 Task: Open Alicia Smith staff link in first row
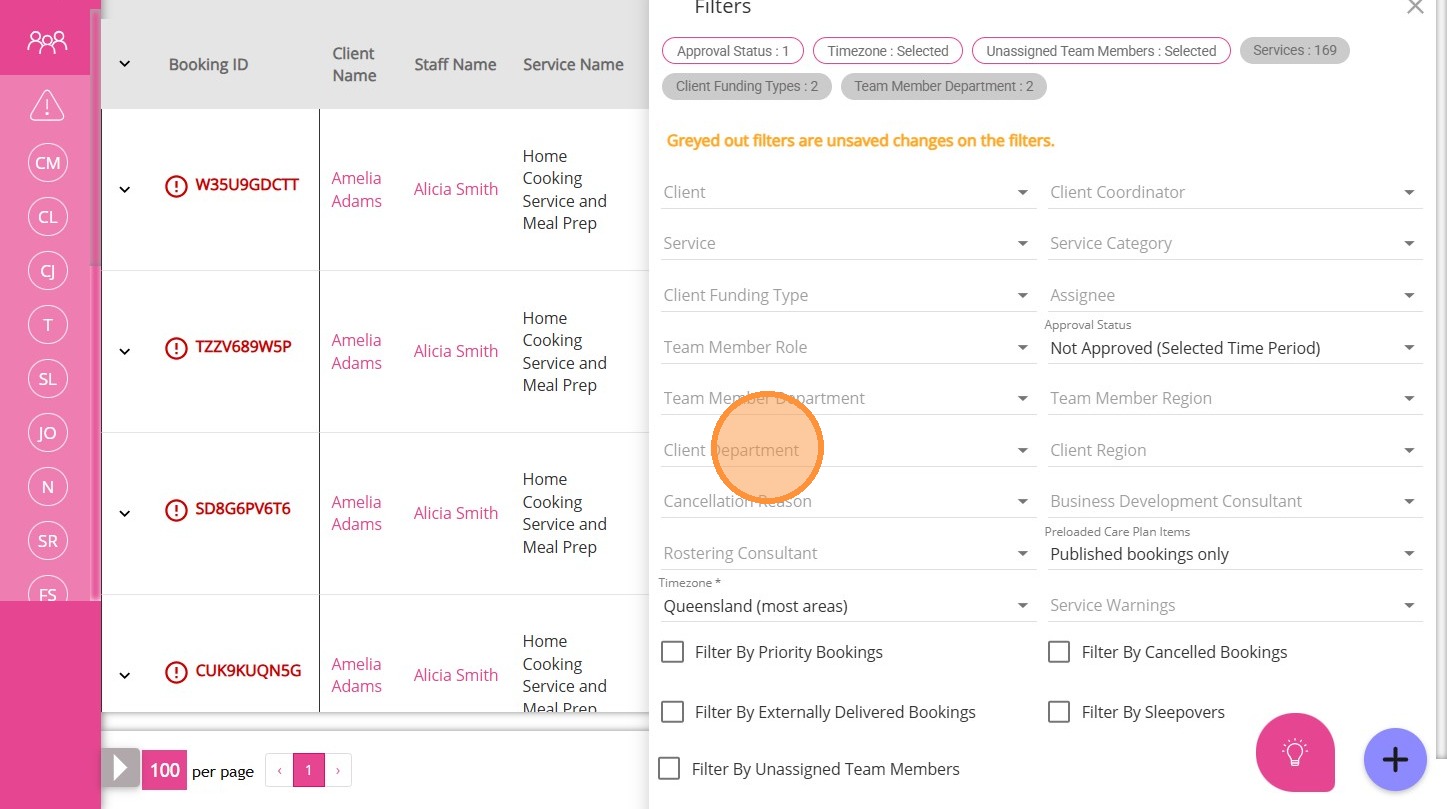456,189
